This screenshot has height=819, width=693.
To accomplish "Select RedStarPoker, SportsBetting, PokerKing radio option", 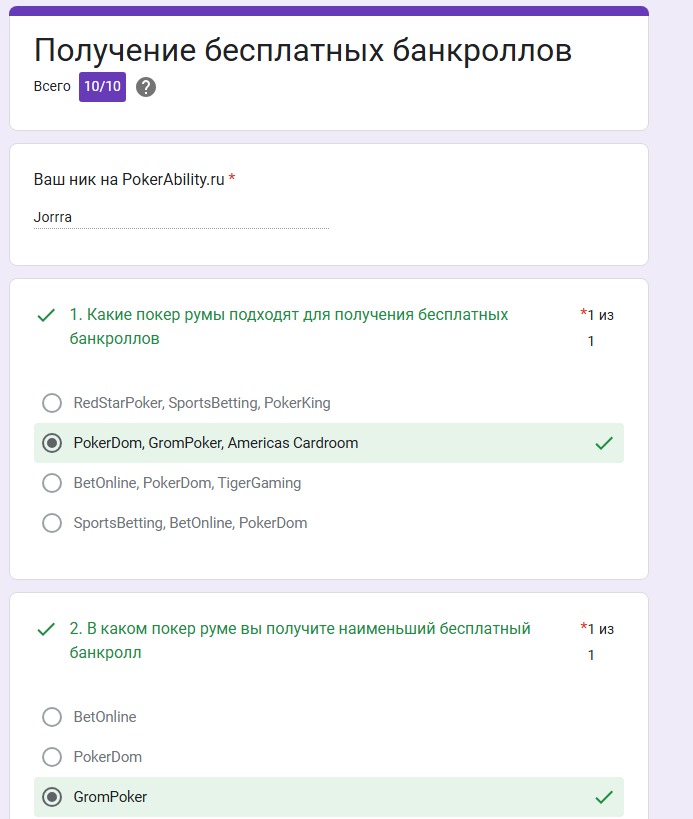I will 52,403.
